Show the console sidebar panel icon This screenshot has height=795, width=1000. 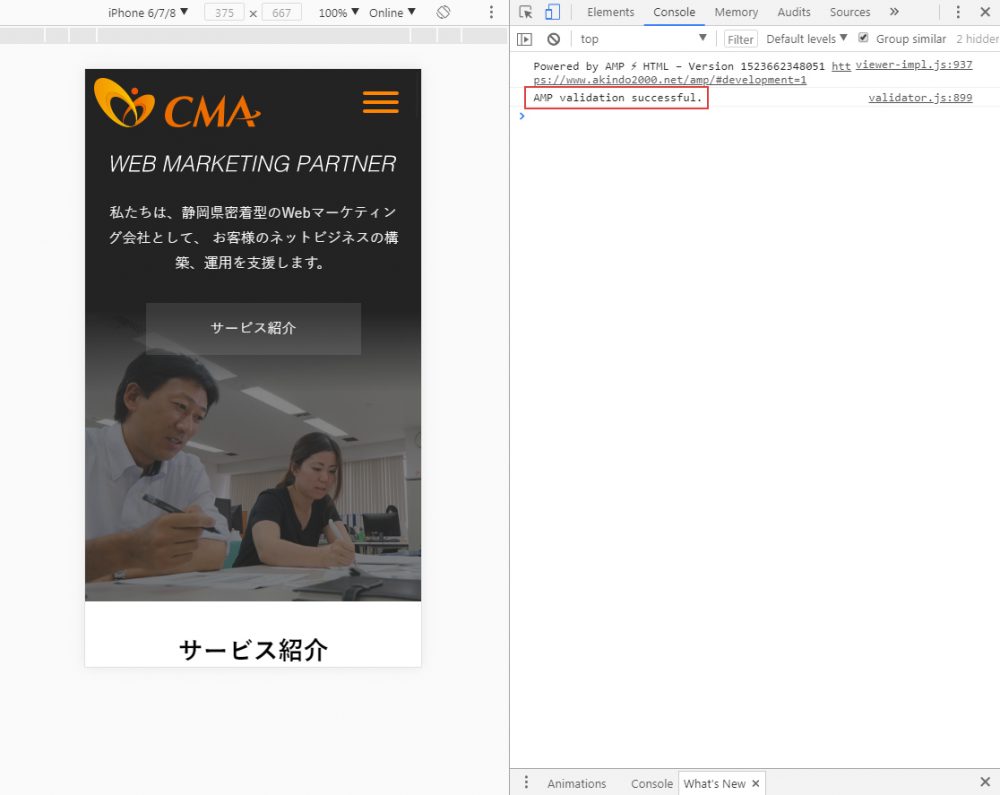point(524,39)
